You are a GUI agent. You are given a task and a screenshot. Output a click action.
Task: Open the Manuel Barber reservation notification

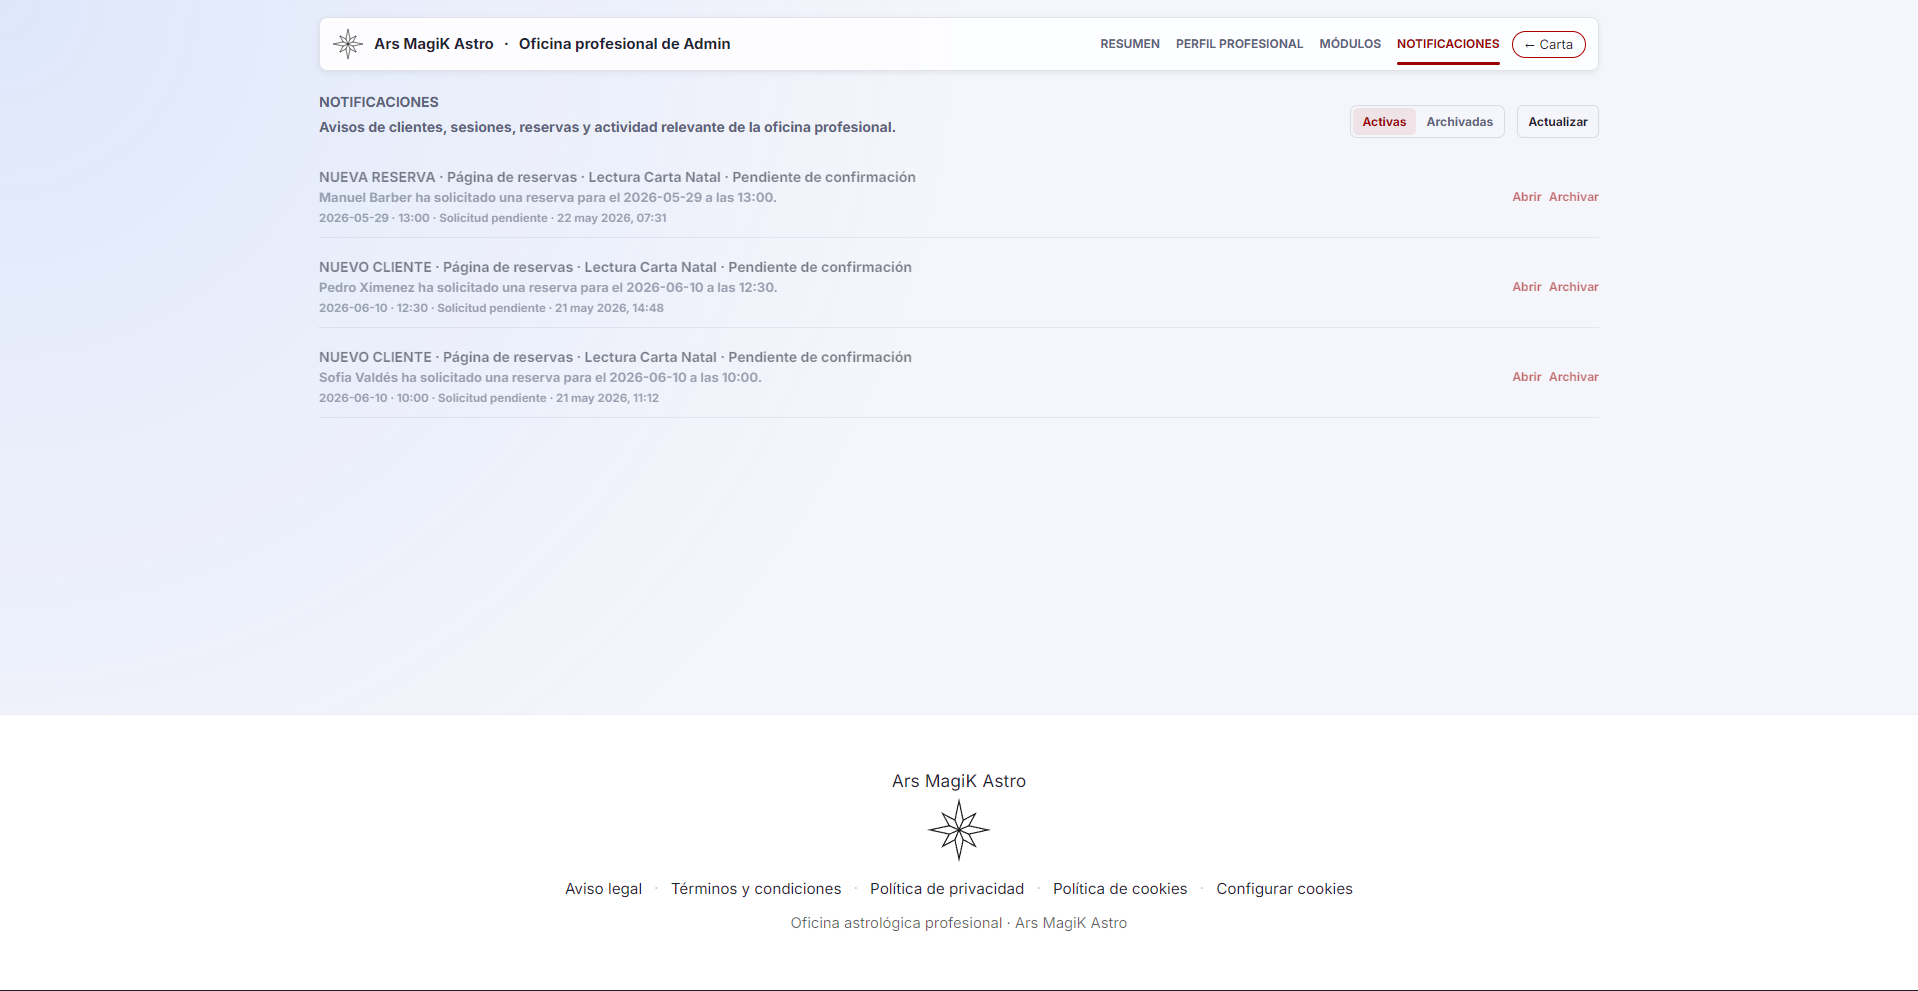point(1527,197)
